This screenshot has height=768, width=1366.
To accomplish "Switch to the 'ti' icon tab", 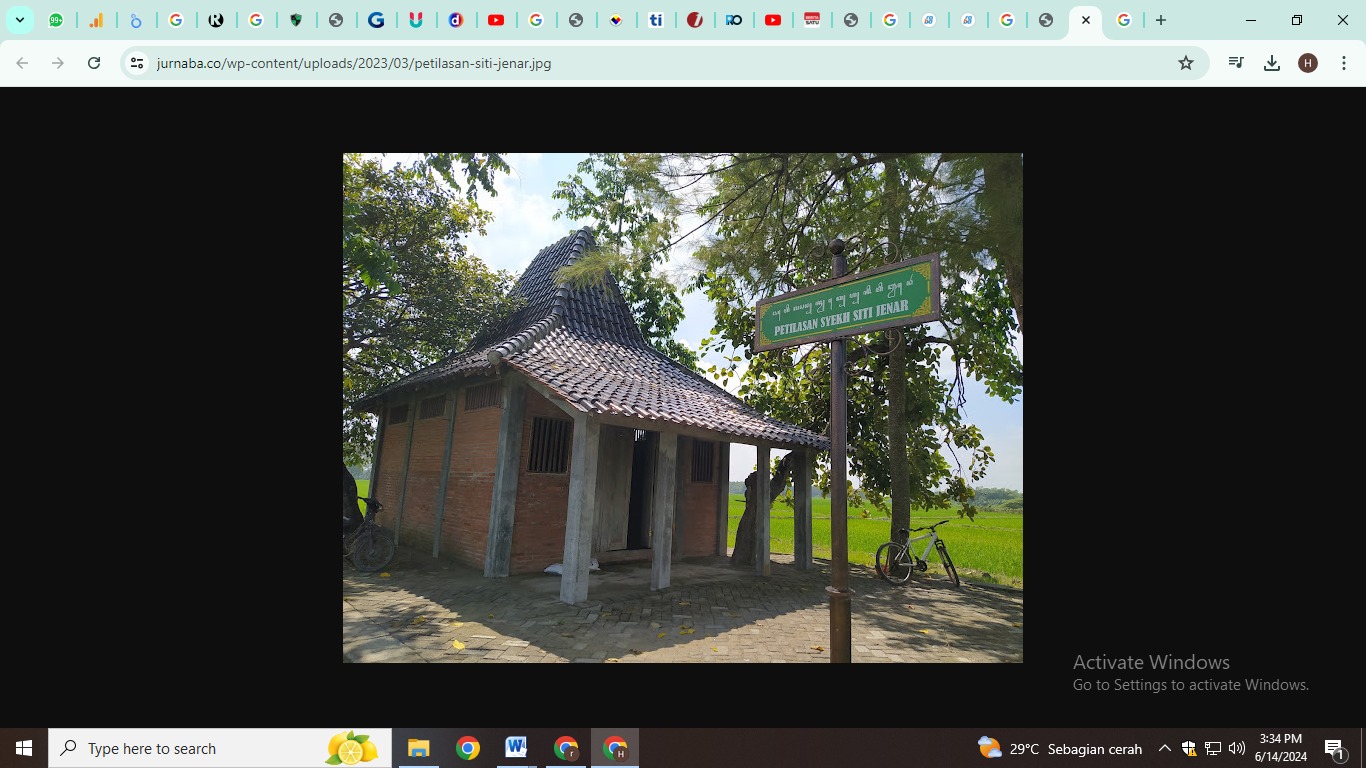I will (x=655, y=20).
